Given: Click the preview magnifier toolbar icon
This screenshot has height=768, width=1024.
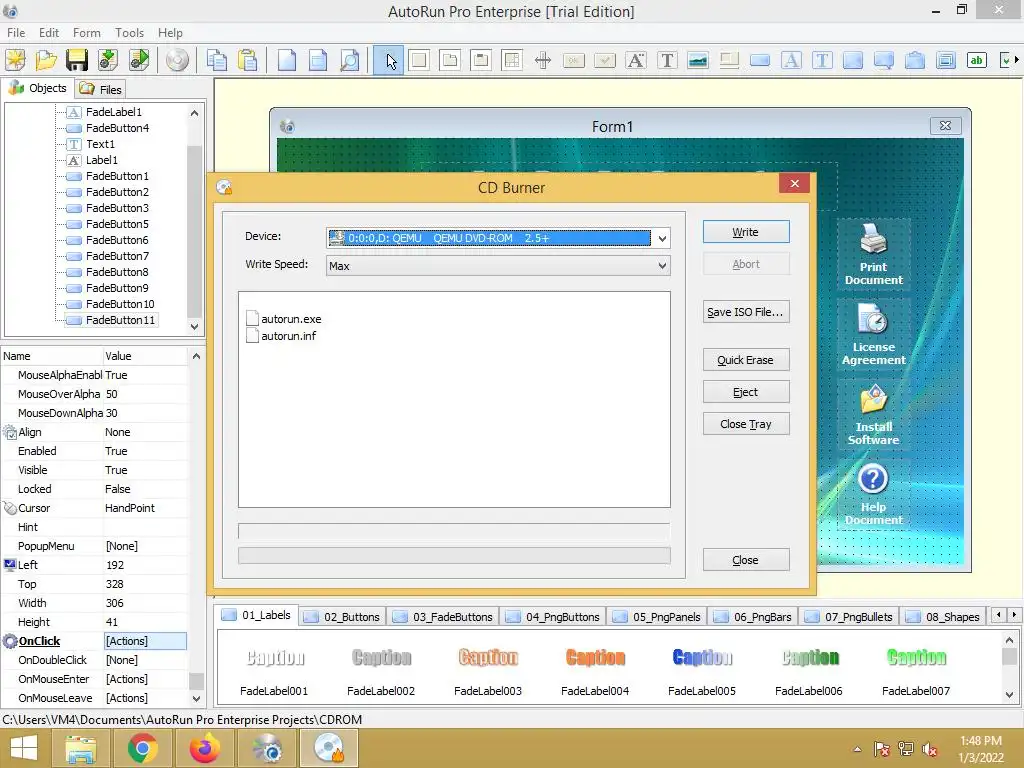Looking at the screenshot, I should [x=349, y=60].
